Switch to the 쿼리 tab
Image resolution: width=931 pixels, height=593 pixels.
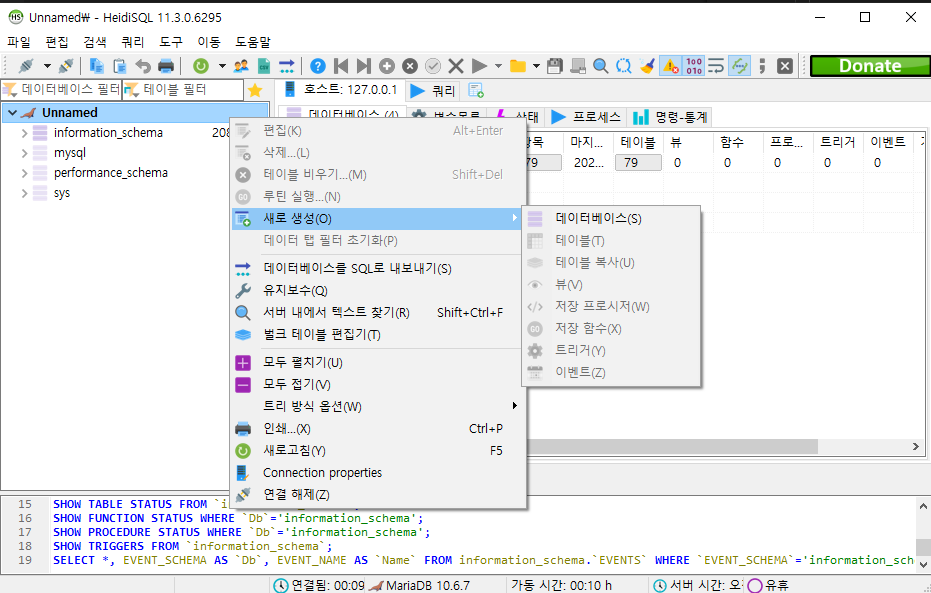point(433,91)
